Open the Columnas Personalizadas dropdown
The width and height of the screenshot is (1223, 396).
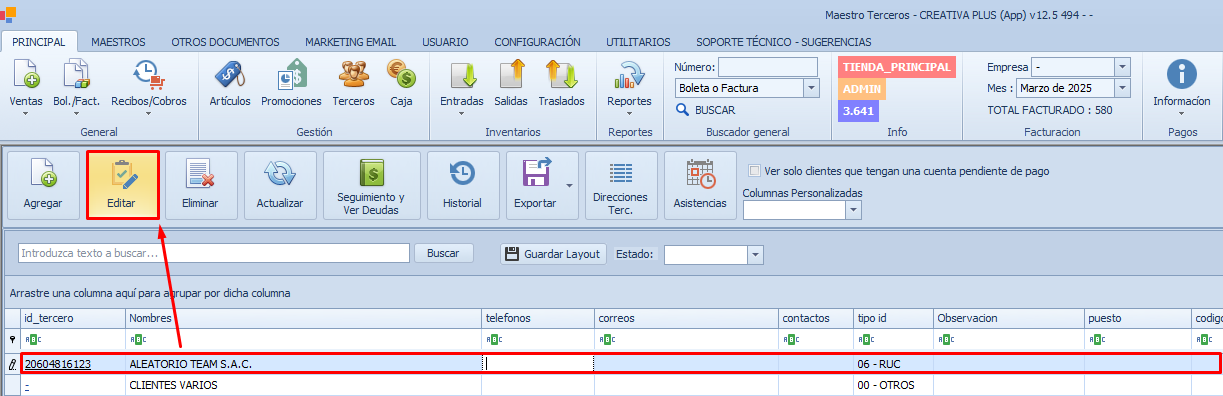(x=853, y=210)
